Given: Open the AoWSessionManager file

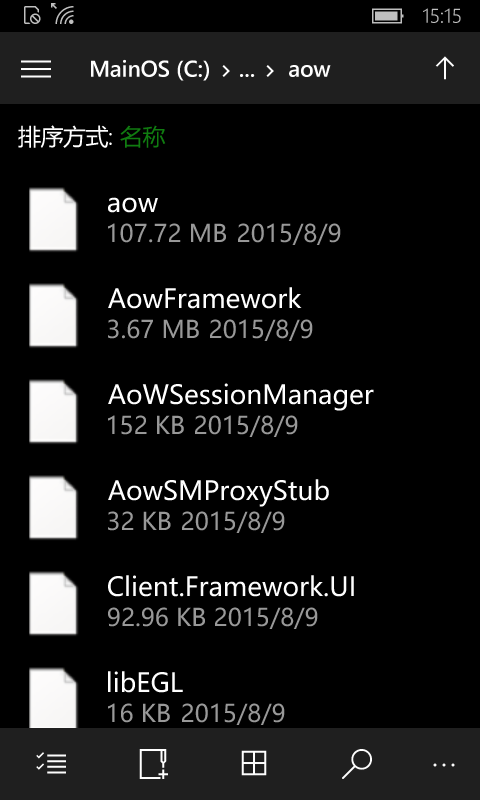Looking at the screenshot, I should (240, 411).
